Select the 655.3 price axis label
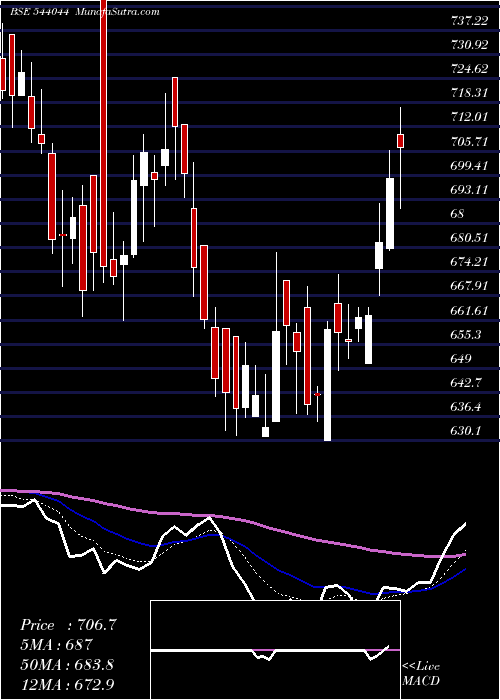This screenshot has height=700, width=500. [x=465, y=335]
